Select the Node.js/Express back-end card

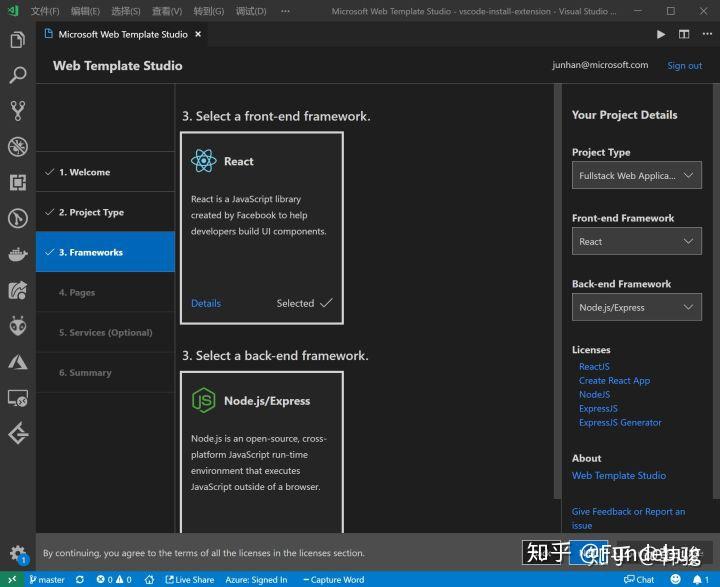pyautogui.click(x=262, y=452)
